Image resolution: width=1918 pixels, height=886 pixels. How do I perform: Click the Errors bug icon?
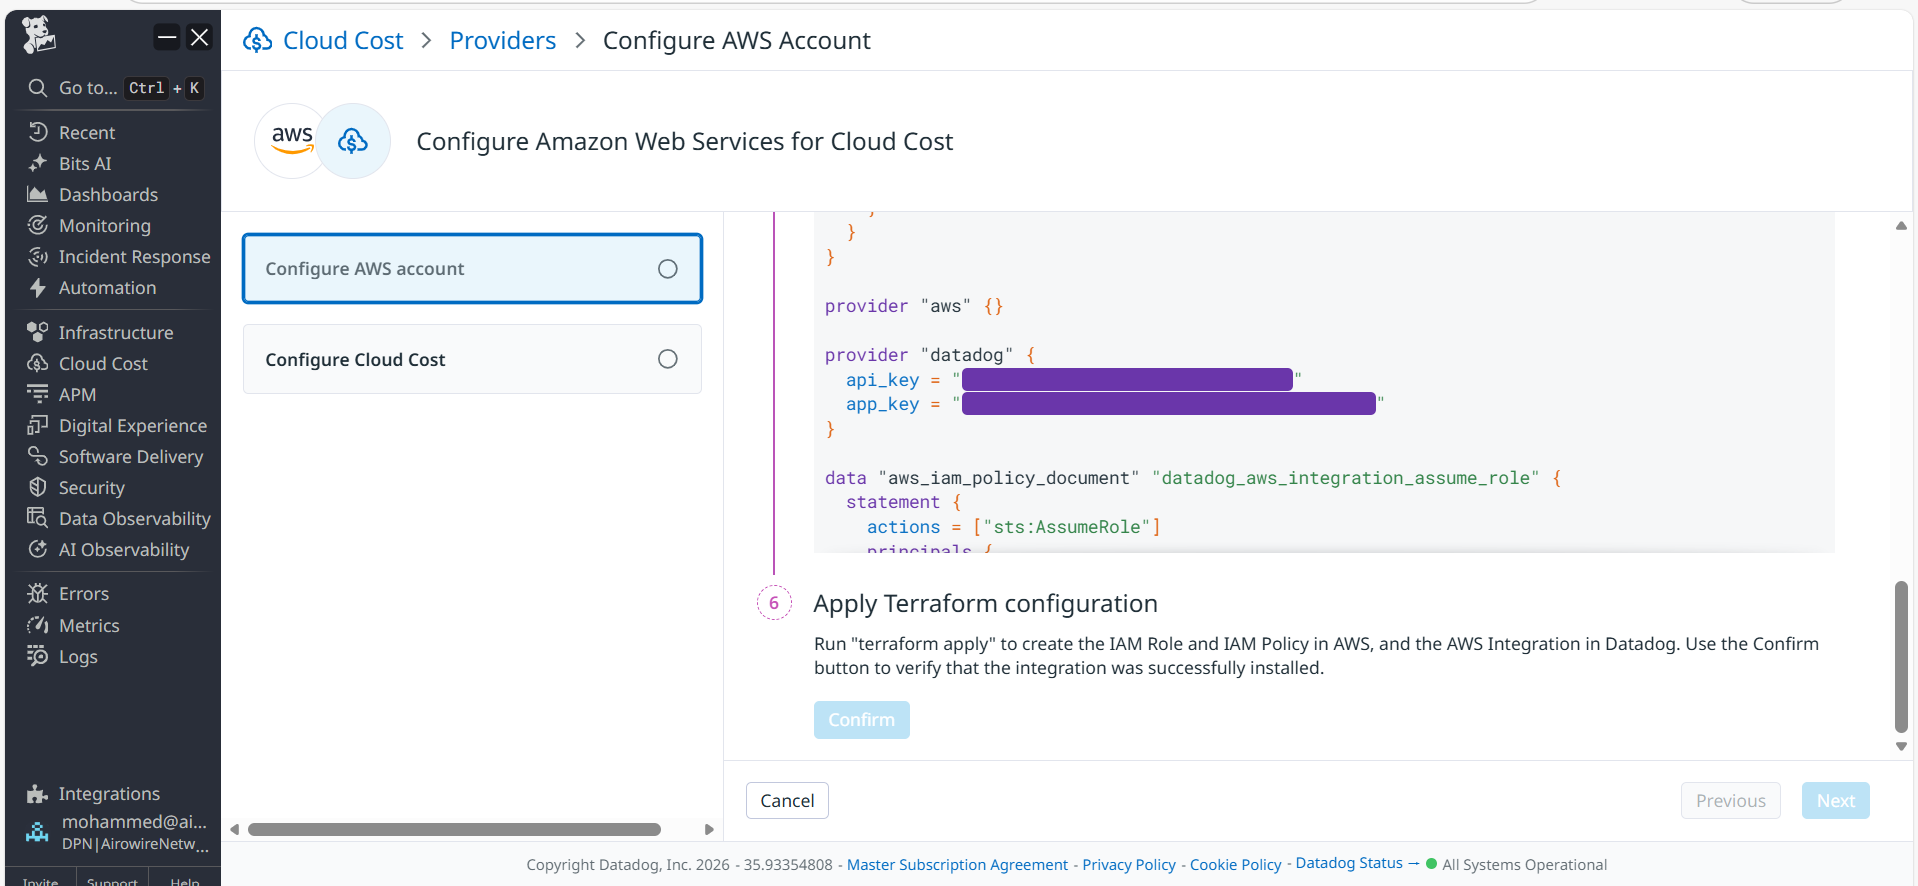click(38, 593)
